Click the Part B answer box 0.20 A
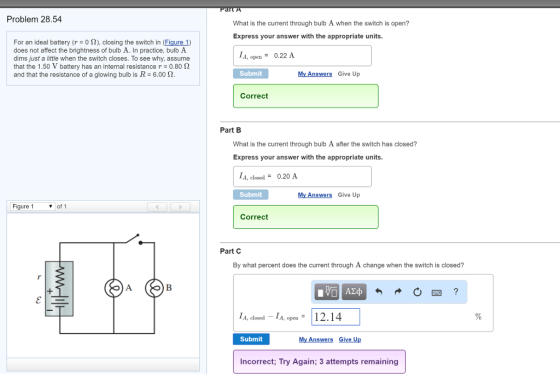560x374 pixels. tap(302, 176)
